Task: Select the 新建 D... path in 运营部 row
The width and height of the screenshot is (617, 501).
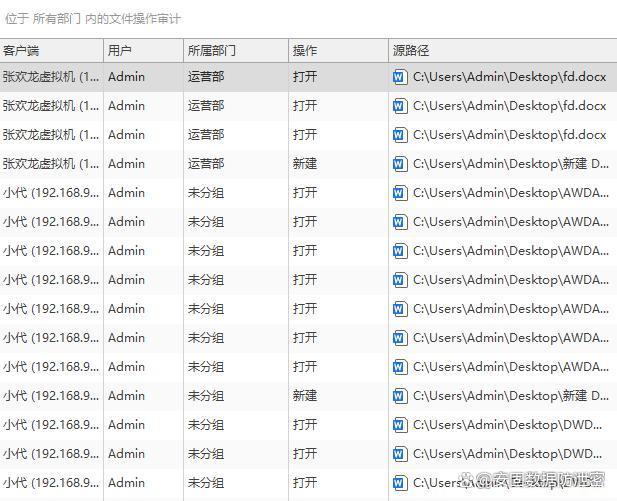Action: [511, 164]
